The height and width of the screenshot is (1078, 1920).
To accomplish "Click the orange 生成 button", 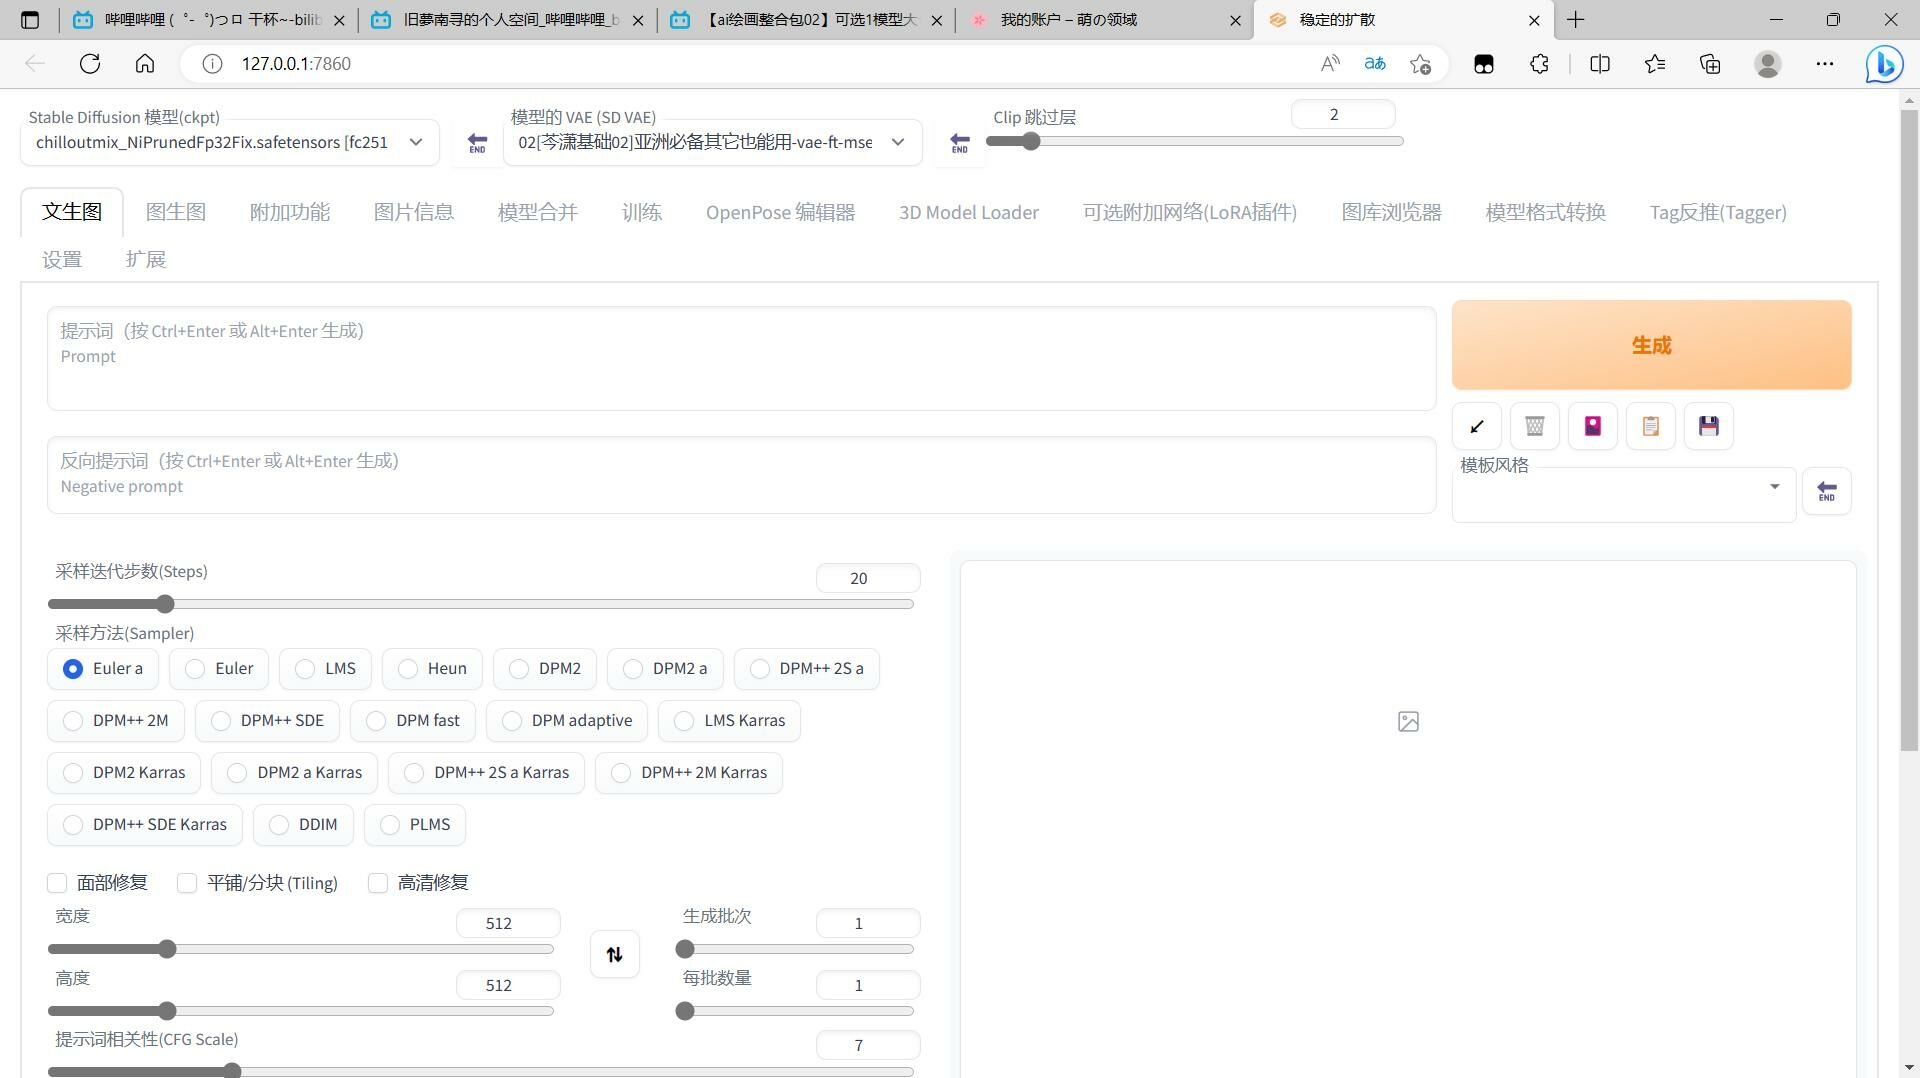I will (x=1651, y=345).
